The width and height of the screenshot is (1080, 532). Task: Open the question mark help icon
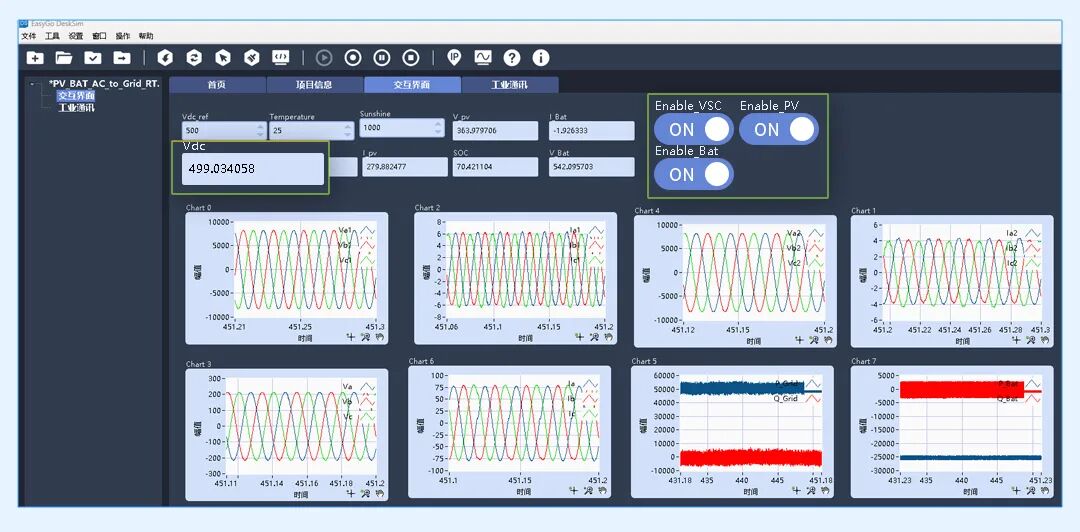click(512, 58)
